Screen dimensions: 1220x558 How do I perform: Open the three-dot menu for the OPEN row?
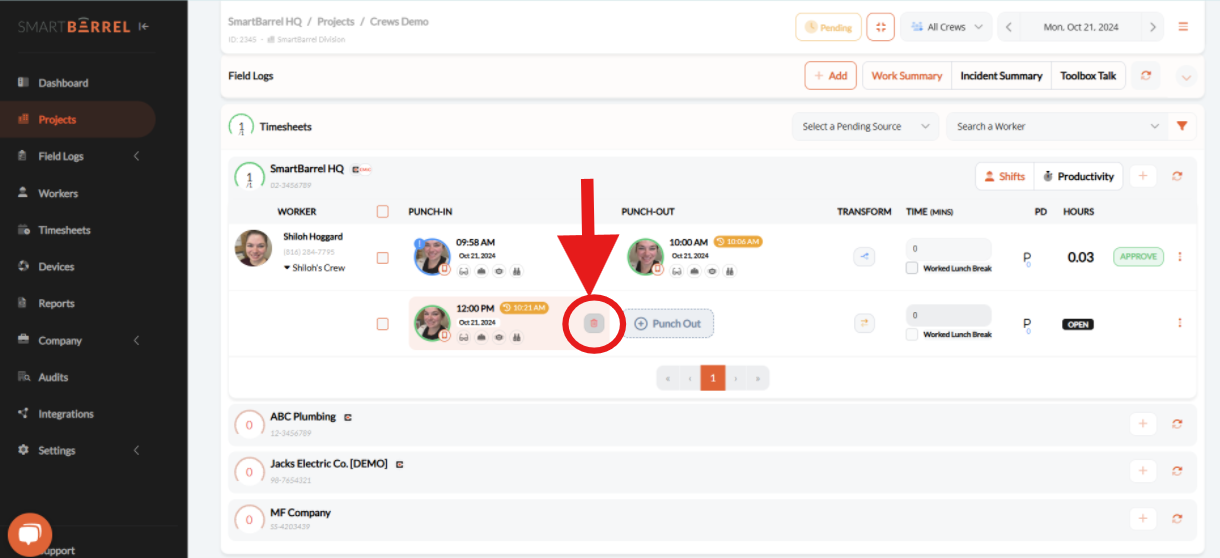(1180, 323)
